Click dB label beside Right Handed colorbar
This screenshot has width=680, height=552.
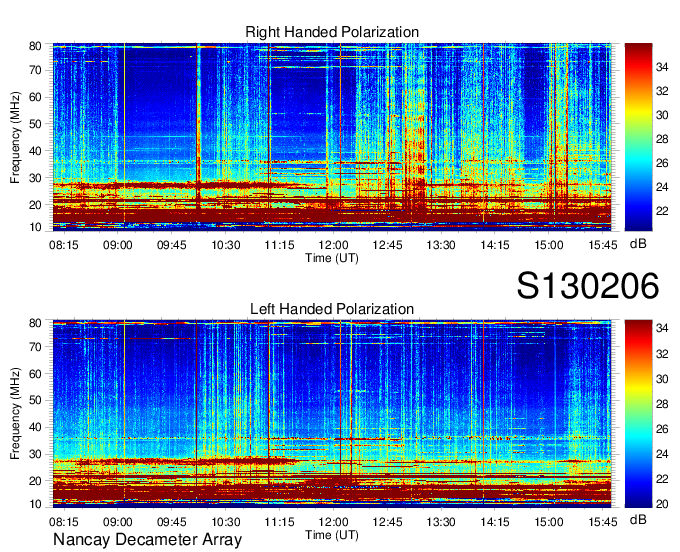click(638, 244)
